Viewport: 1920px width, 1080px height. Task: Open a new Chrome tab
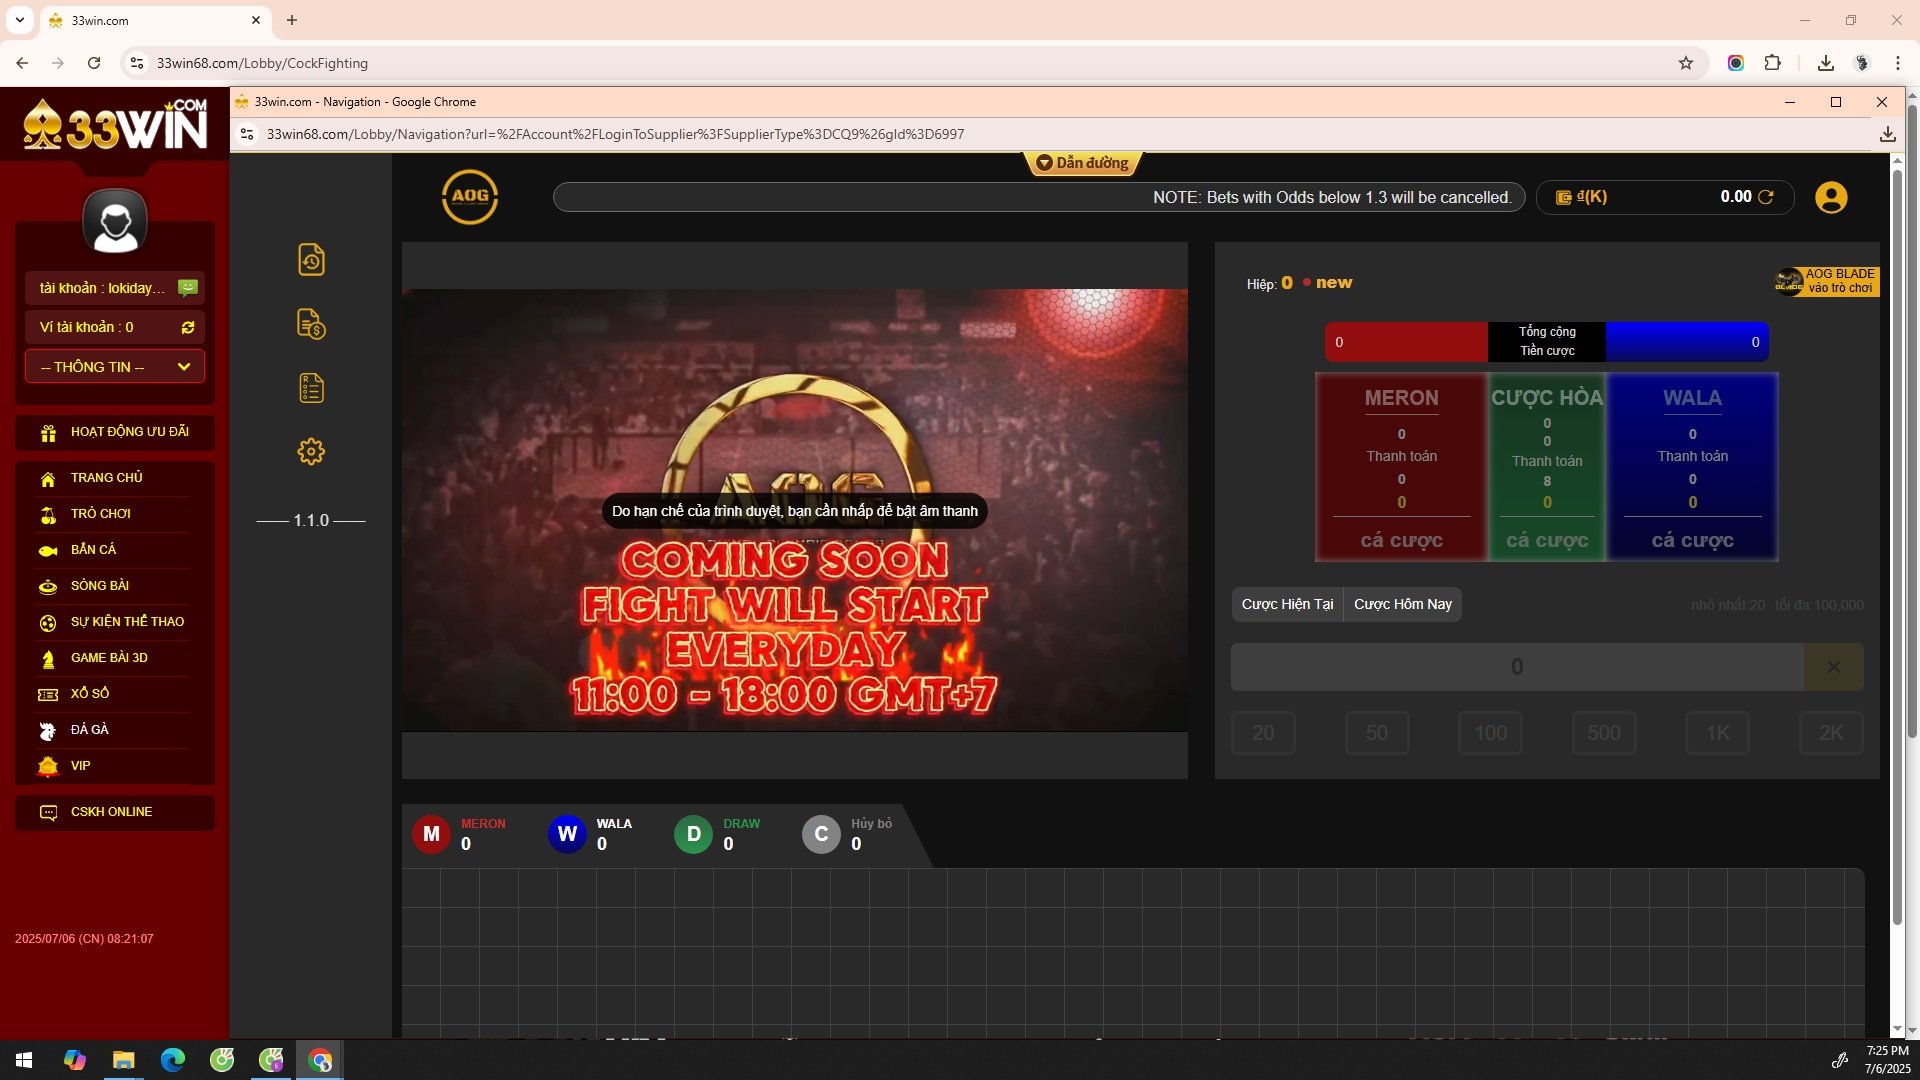point(292,20)
